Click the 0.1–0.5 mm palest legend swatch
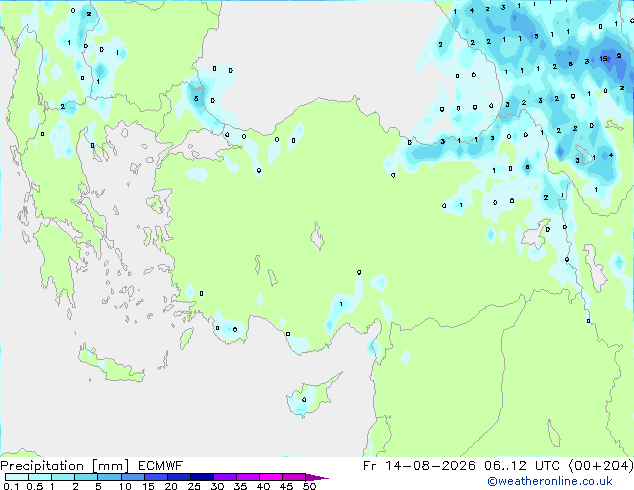 [17, 477]
